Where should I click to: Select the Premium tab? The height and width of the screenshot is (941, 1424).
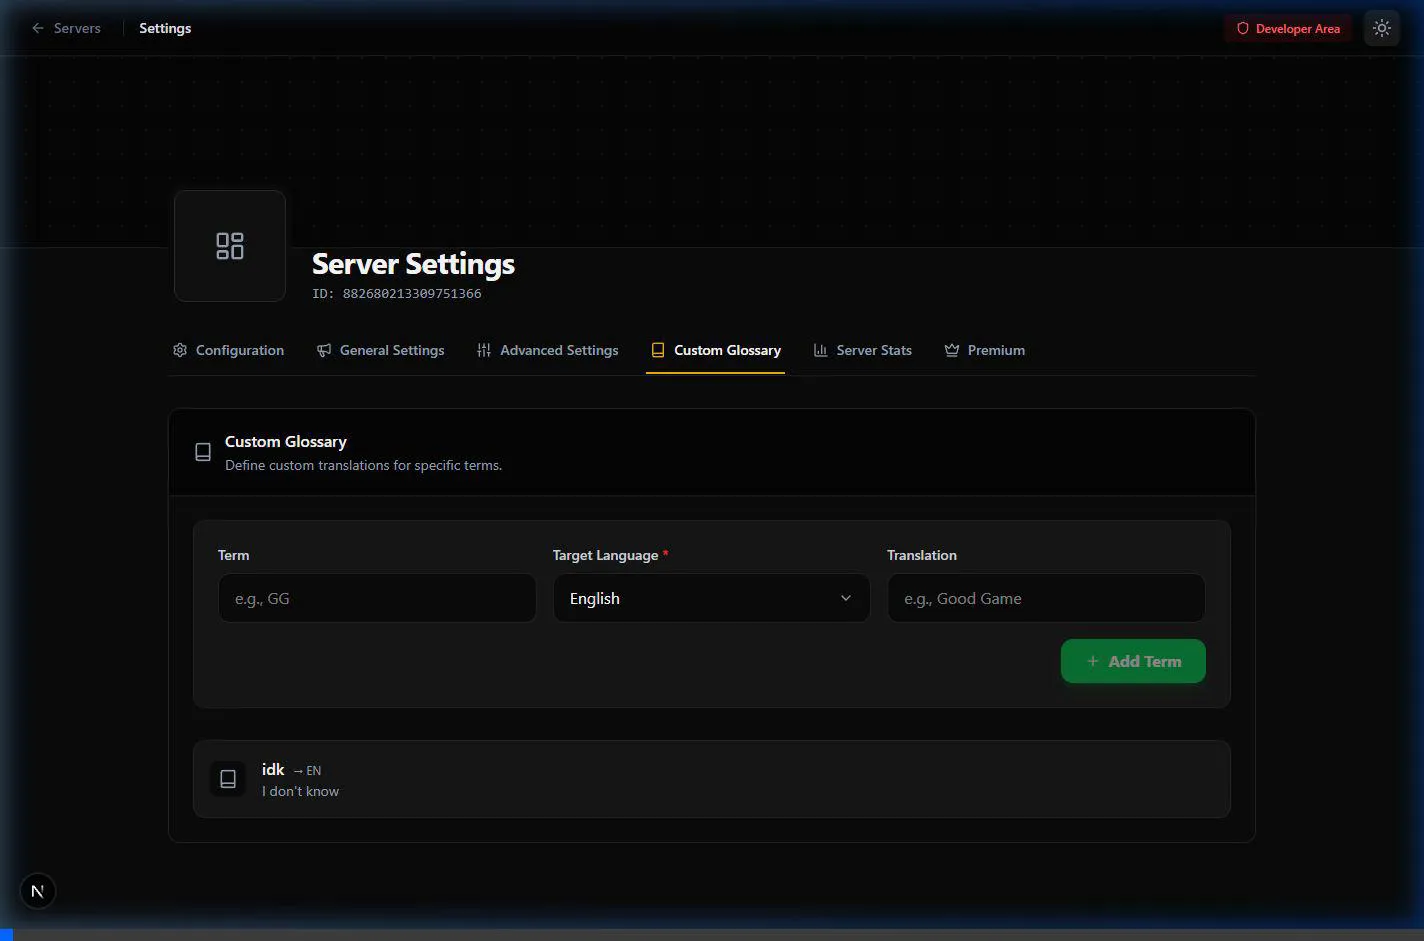[985, 350]
